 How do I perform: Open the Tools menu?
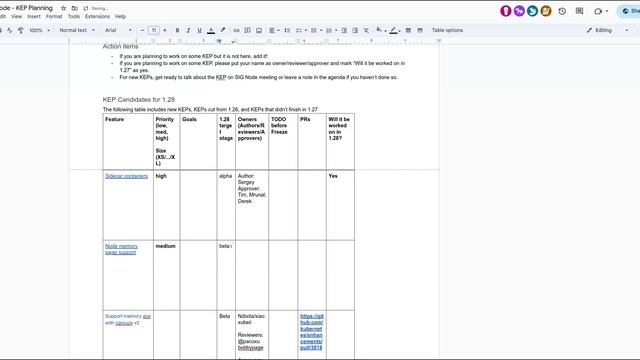coord(73,17)
